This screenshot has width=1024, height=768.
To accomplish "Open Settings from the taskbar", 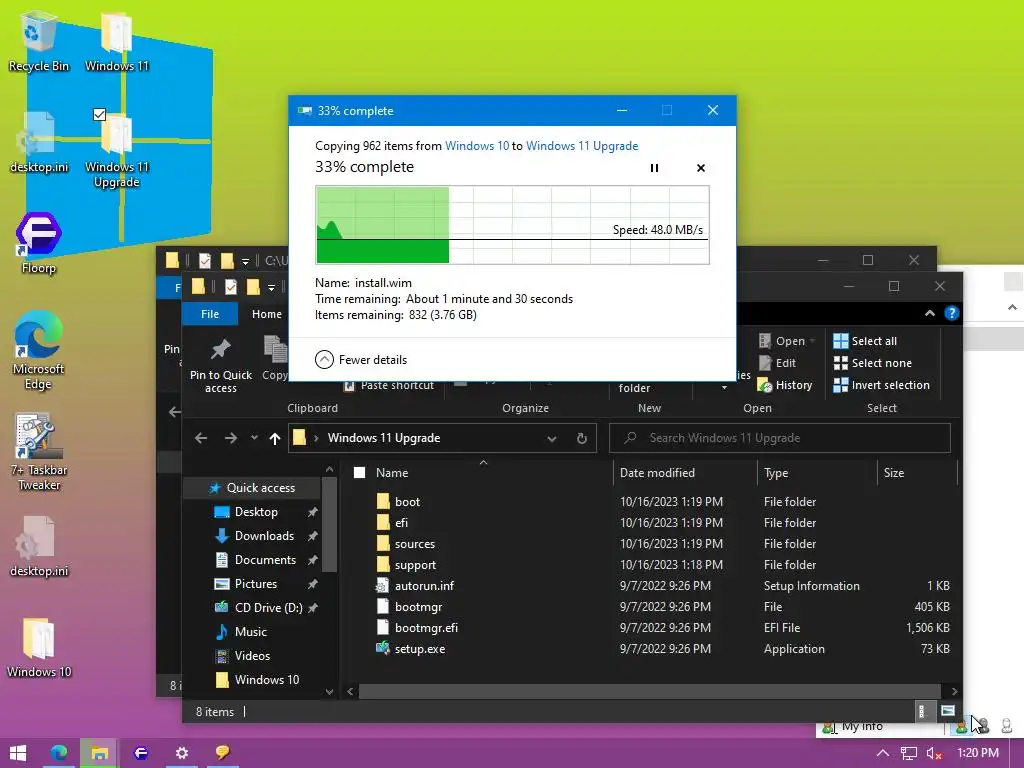I will coord(182,753).
